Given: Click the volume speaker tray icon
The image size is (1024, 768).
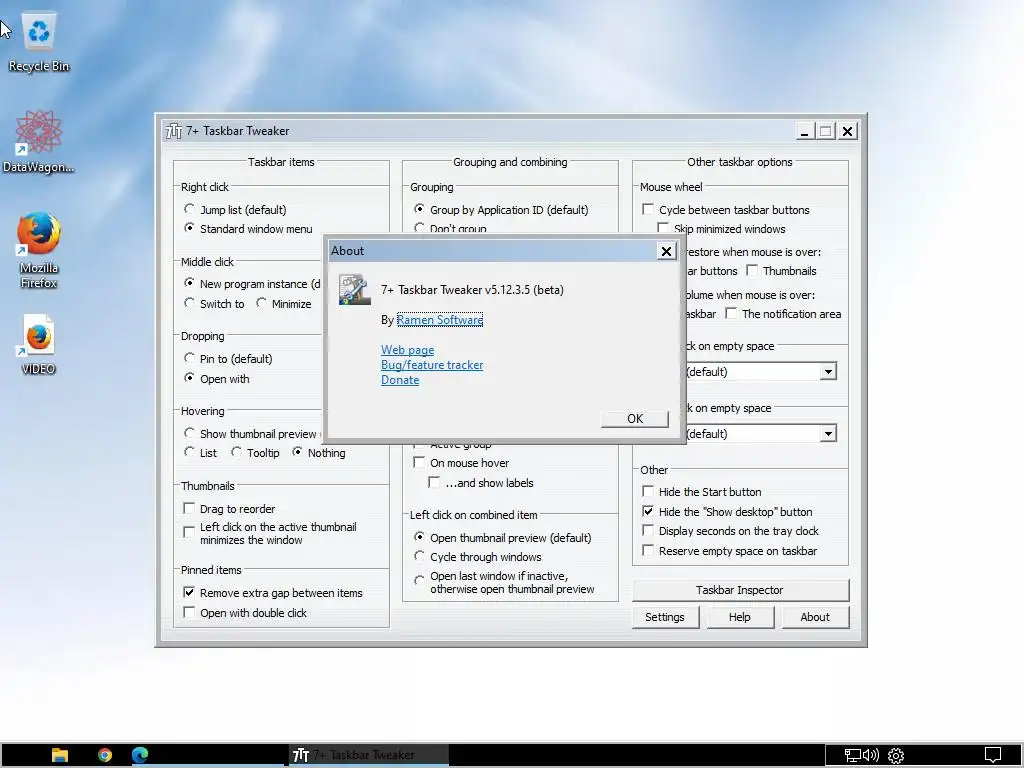Looking at the screenshot, I should coord(872,756).
